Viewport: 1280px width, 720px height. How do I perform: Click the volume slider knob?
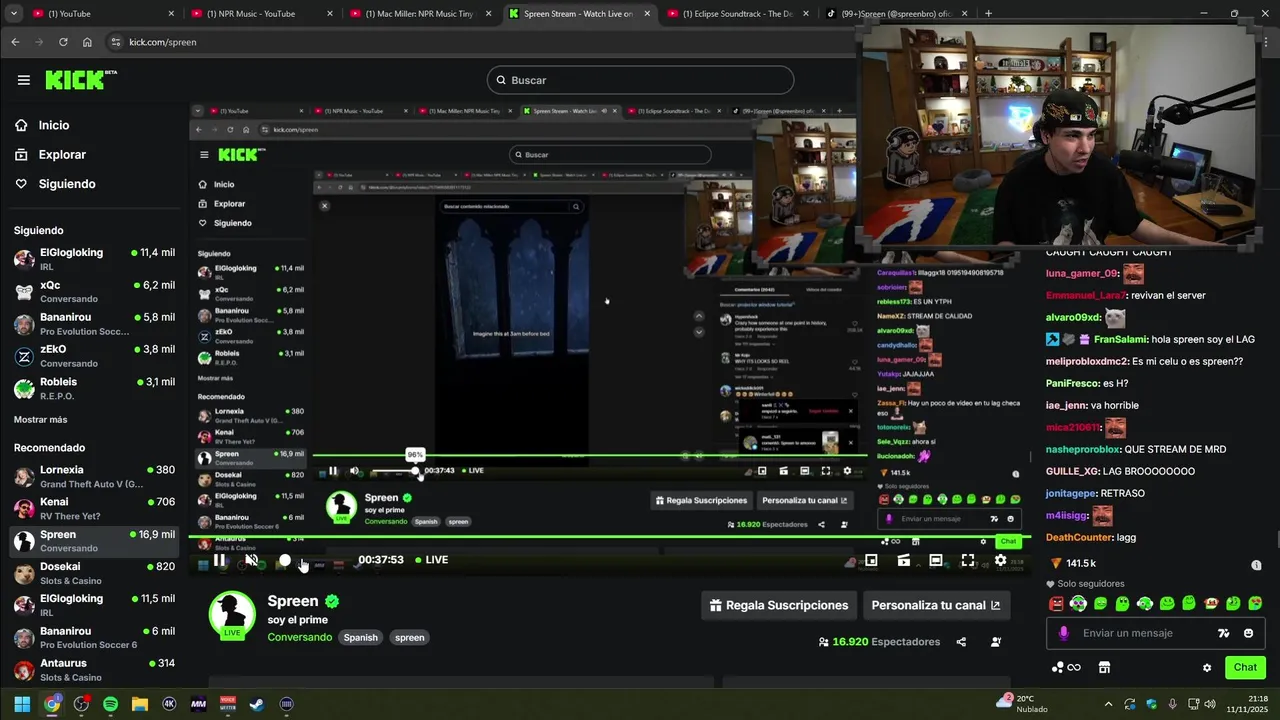(x=285, y=561)
